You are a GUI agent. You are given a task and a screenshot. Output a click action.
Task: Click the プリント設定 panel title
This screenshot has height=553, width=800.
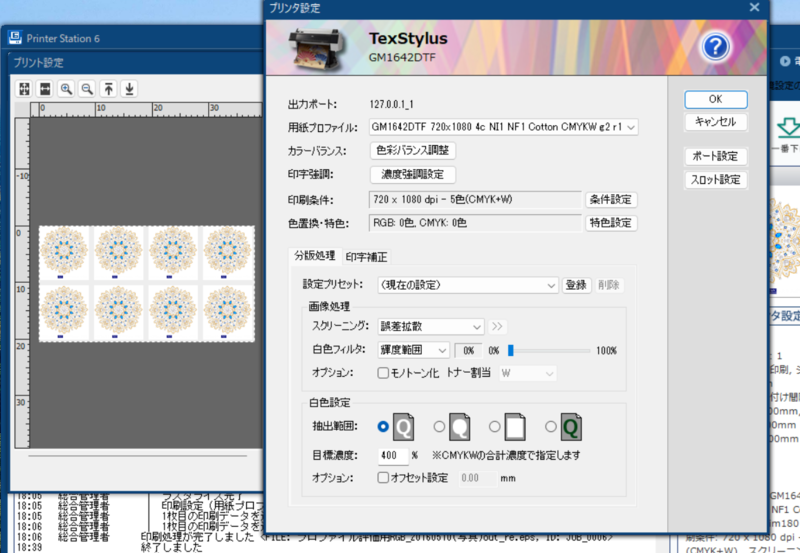point(38,63)
